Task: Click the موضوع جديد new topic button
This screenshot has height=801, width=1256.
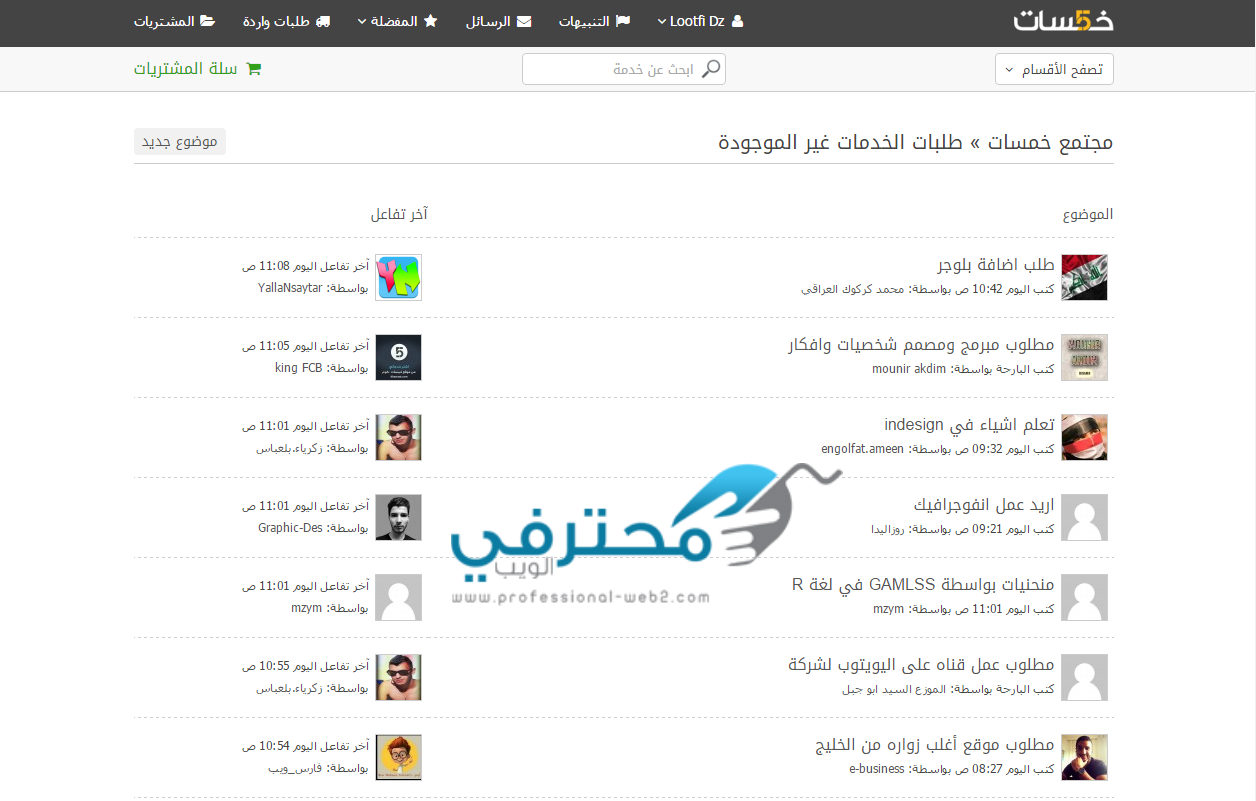Action: pos(180,142)
